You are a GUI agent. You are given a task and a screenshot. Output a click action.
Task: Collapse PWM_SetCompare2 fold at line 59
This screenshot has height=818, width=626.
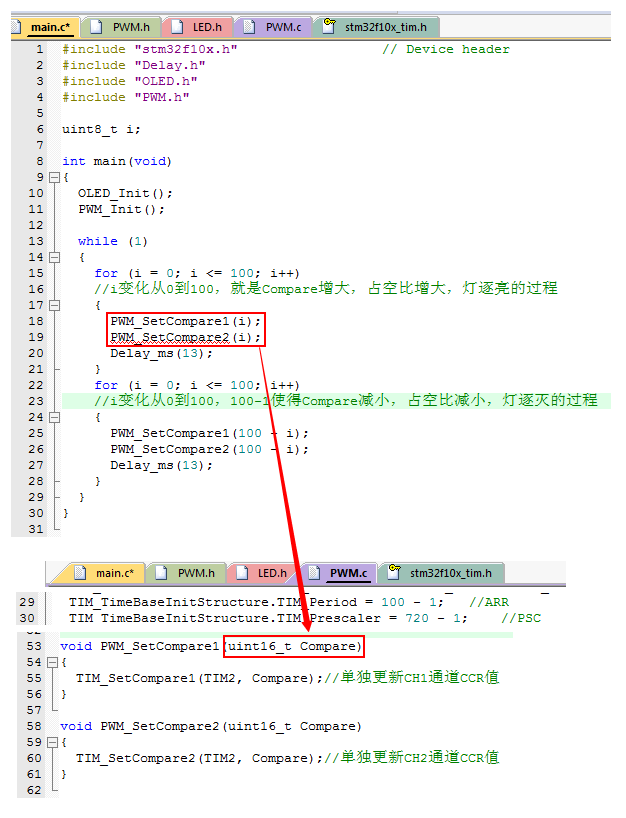pos(52,742)
